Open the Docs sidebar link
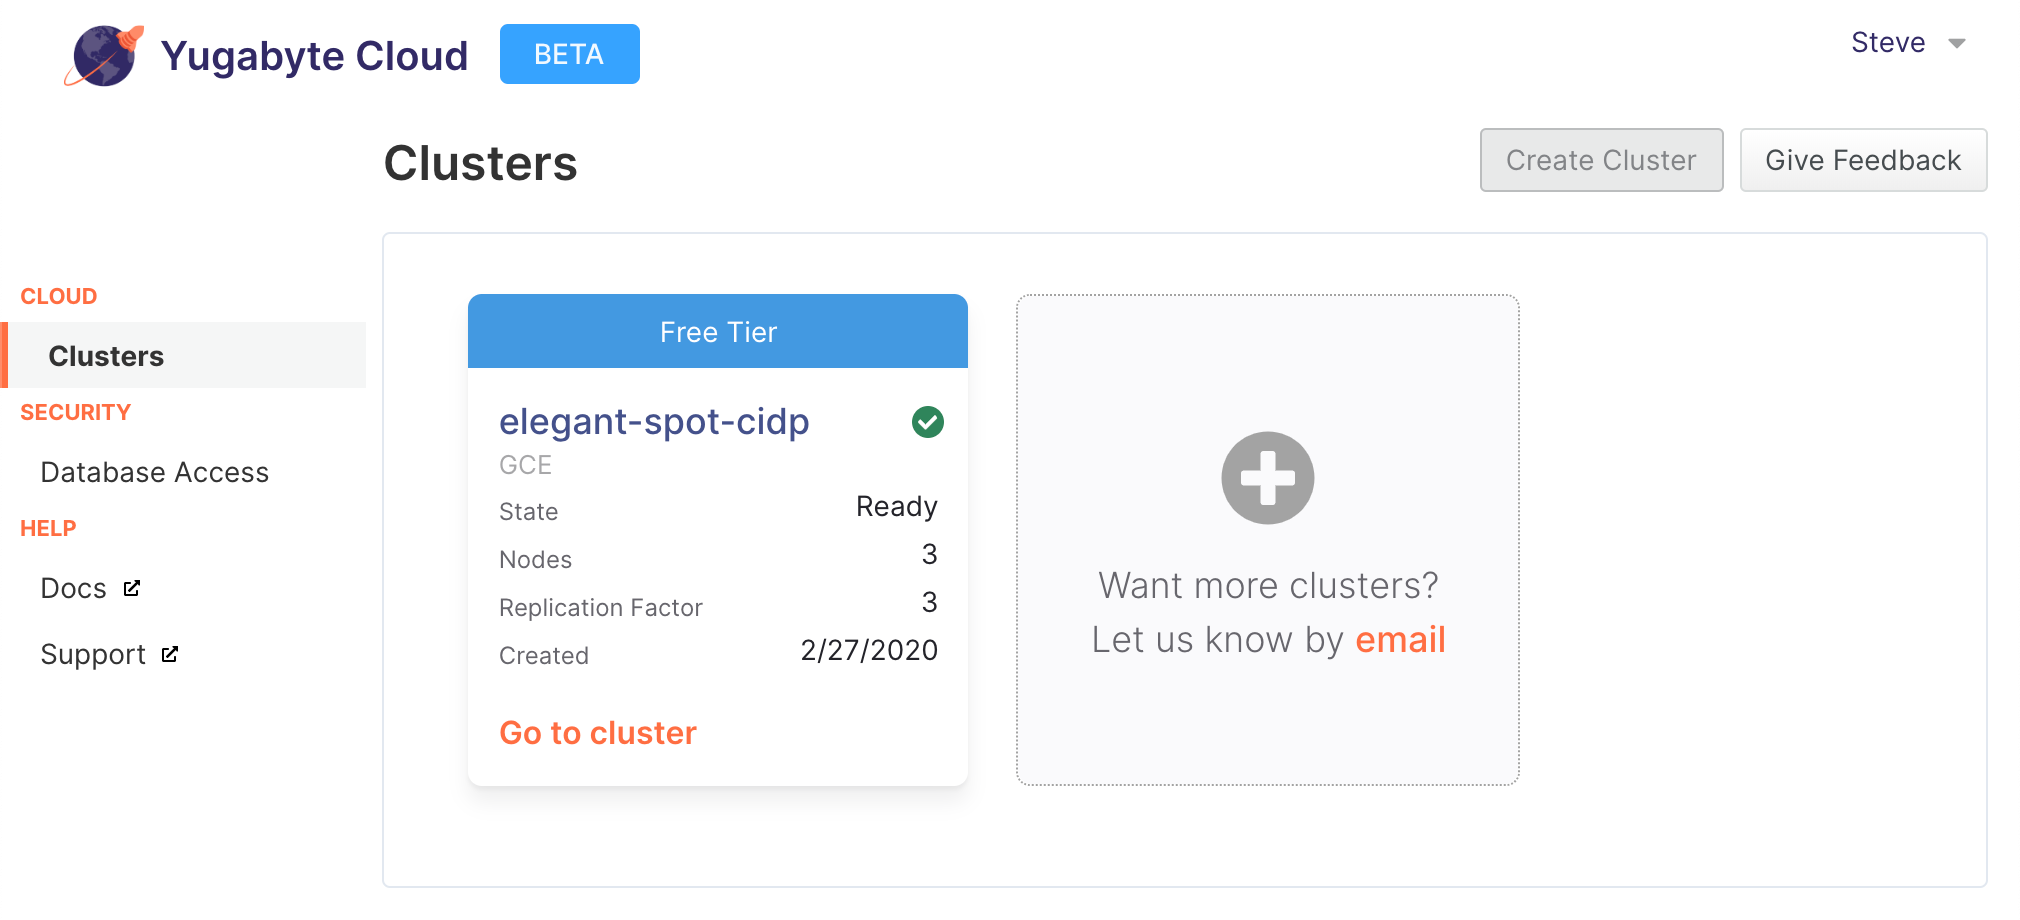This screenshot has height=920, width=2020. [74, 588]
